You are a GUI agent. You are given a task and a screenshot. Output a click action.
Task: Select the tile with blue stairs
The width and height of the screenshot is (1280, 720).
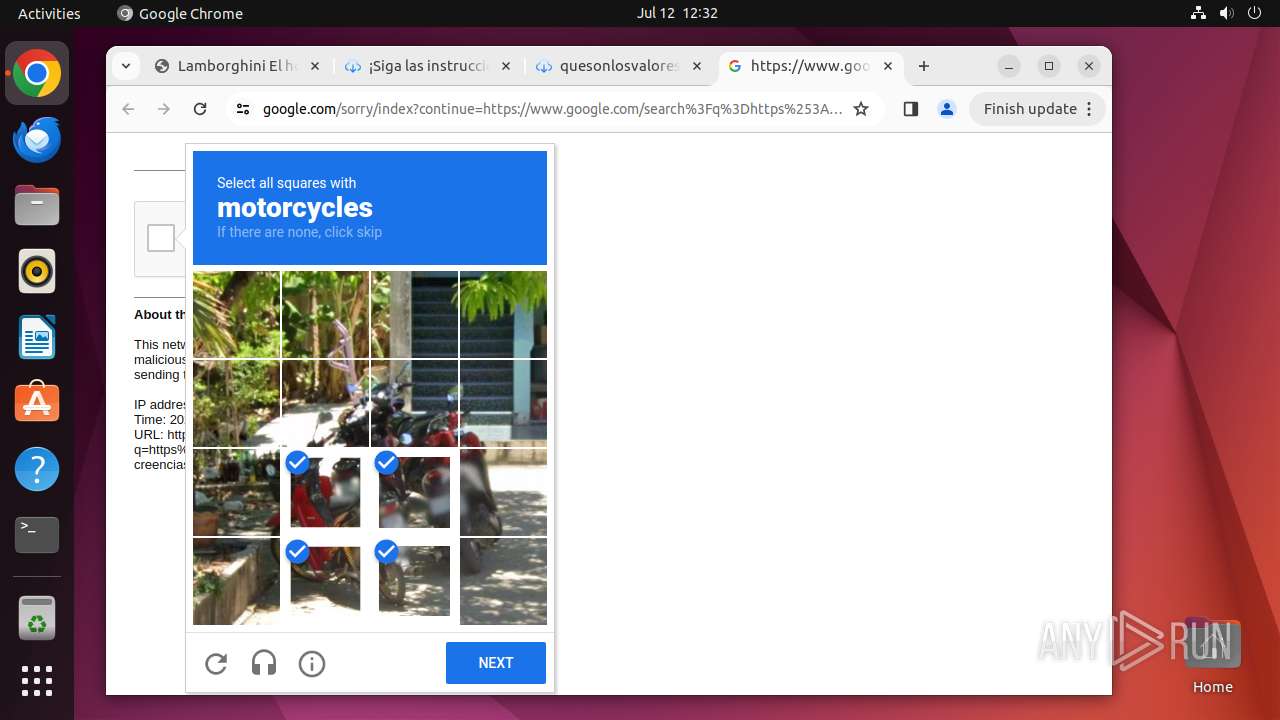[414, 314]
